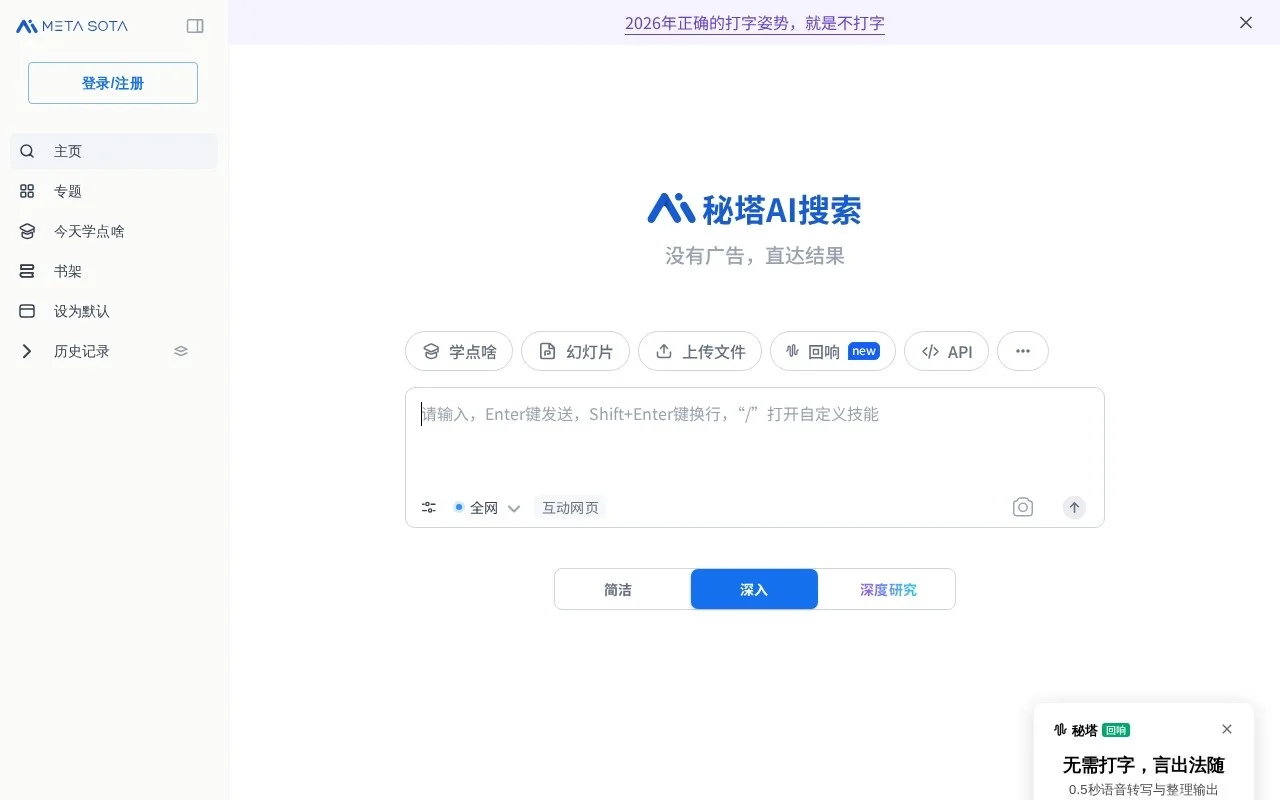The width and height of the screenshot is (1280, 800).
Task: Click the home search magnifier icon
Action: (x=27, y=151)
